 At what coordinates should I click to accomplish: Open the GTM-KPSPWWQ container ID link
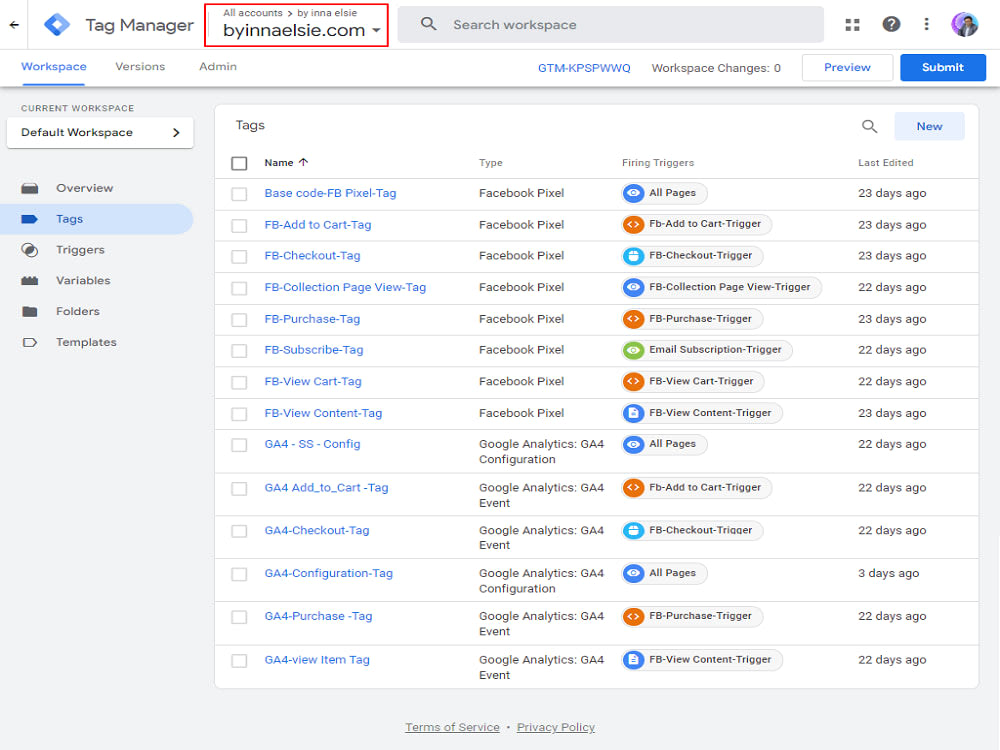[584, 68]
